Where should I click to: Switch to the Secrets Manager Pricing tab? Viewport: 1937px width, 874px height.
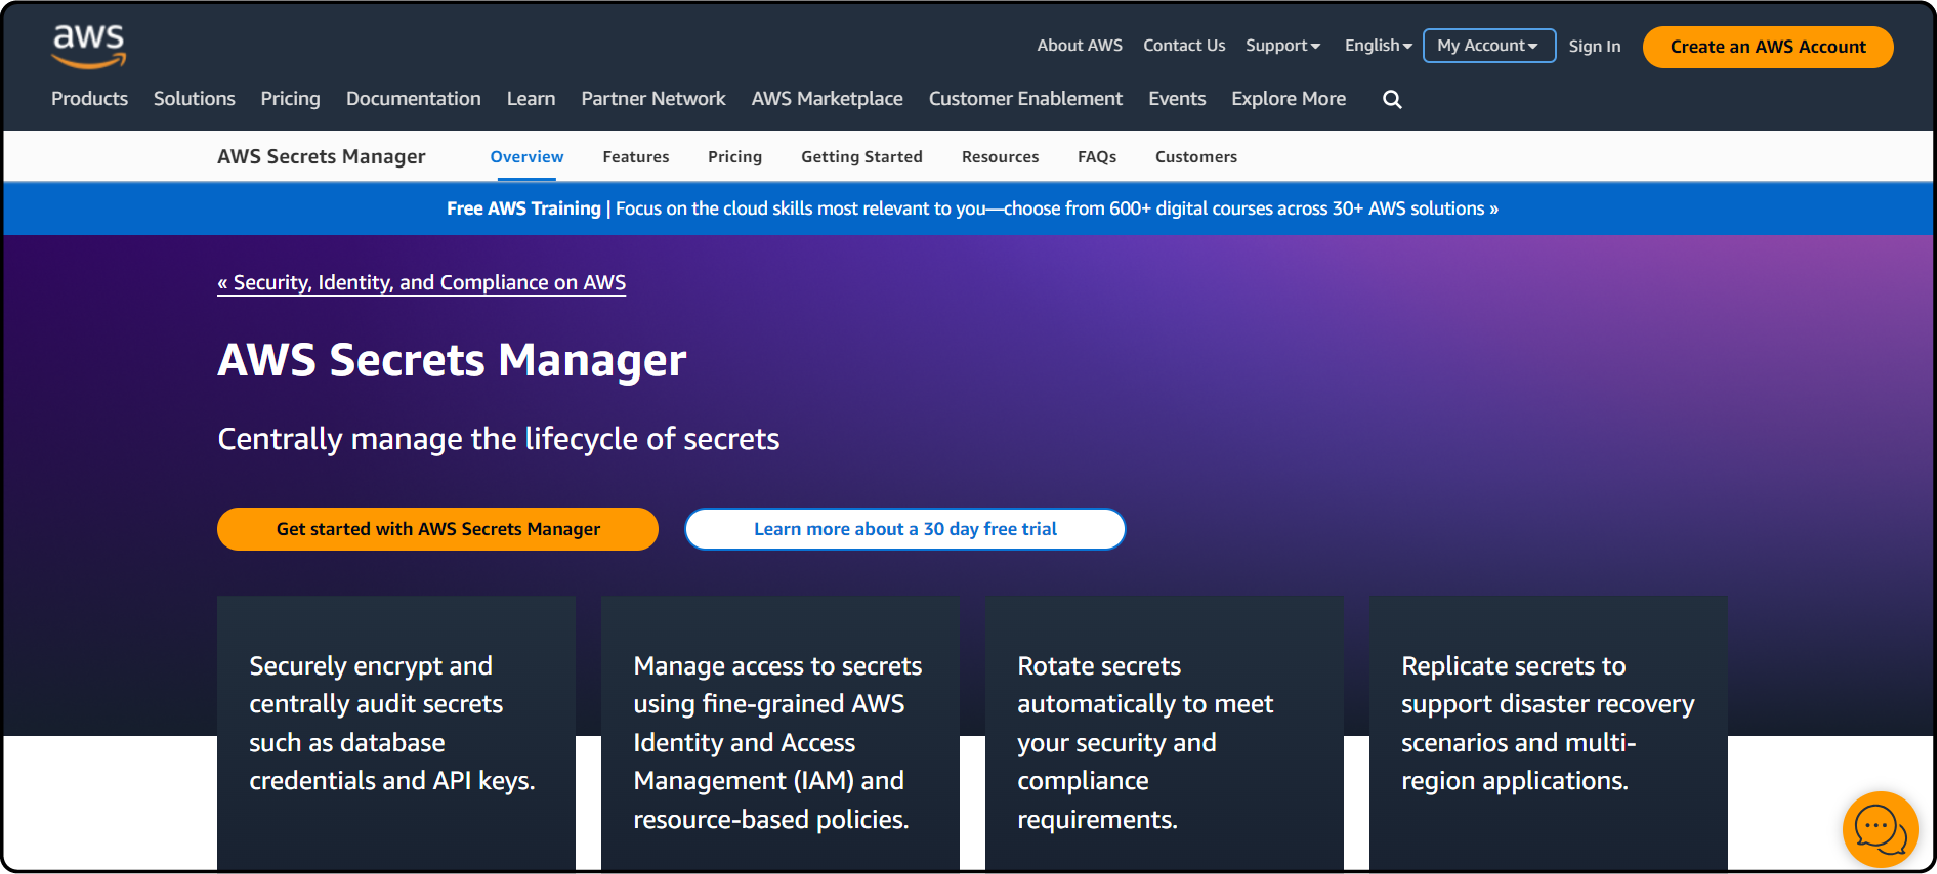click(735, 157)
